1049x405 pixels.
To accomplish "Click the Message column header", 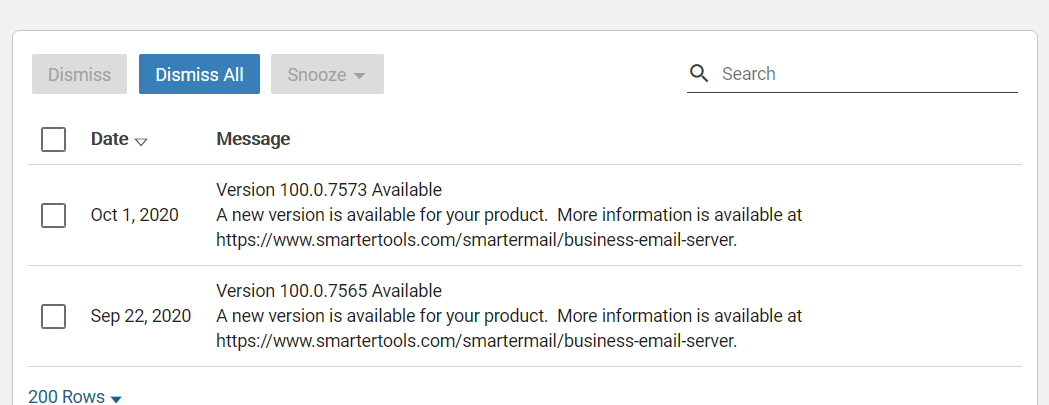I will click(x=253, y=139).
